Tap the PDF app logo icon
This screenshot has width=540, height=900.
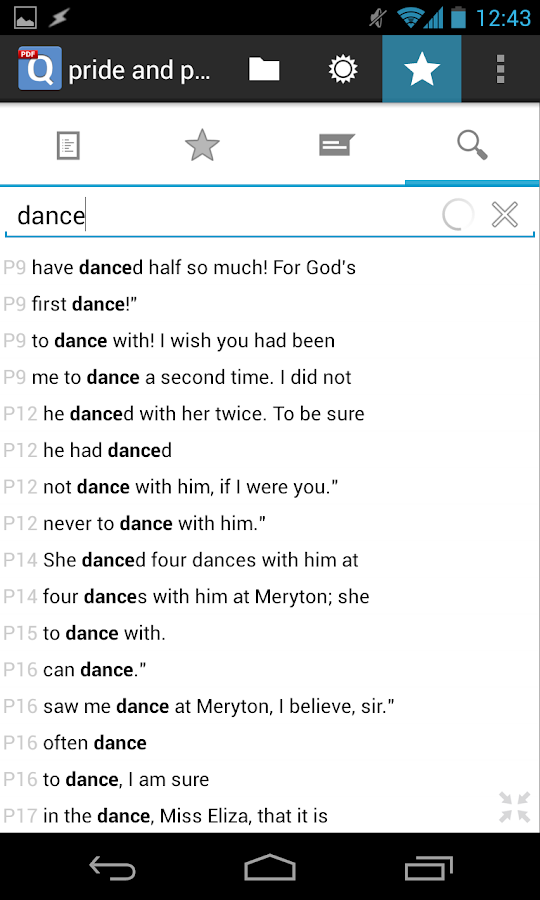tap(40, 68)
